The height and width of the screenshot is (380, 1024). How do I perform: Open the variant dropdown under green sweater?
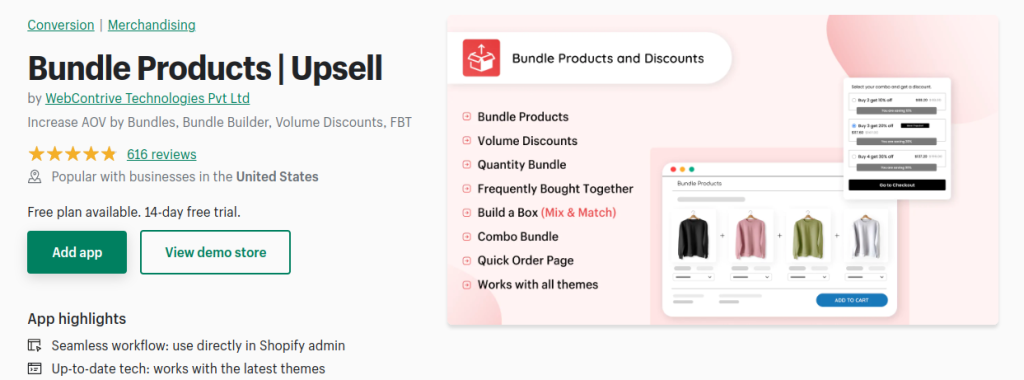(808, 277)
